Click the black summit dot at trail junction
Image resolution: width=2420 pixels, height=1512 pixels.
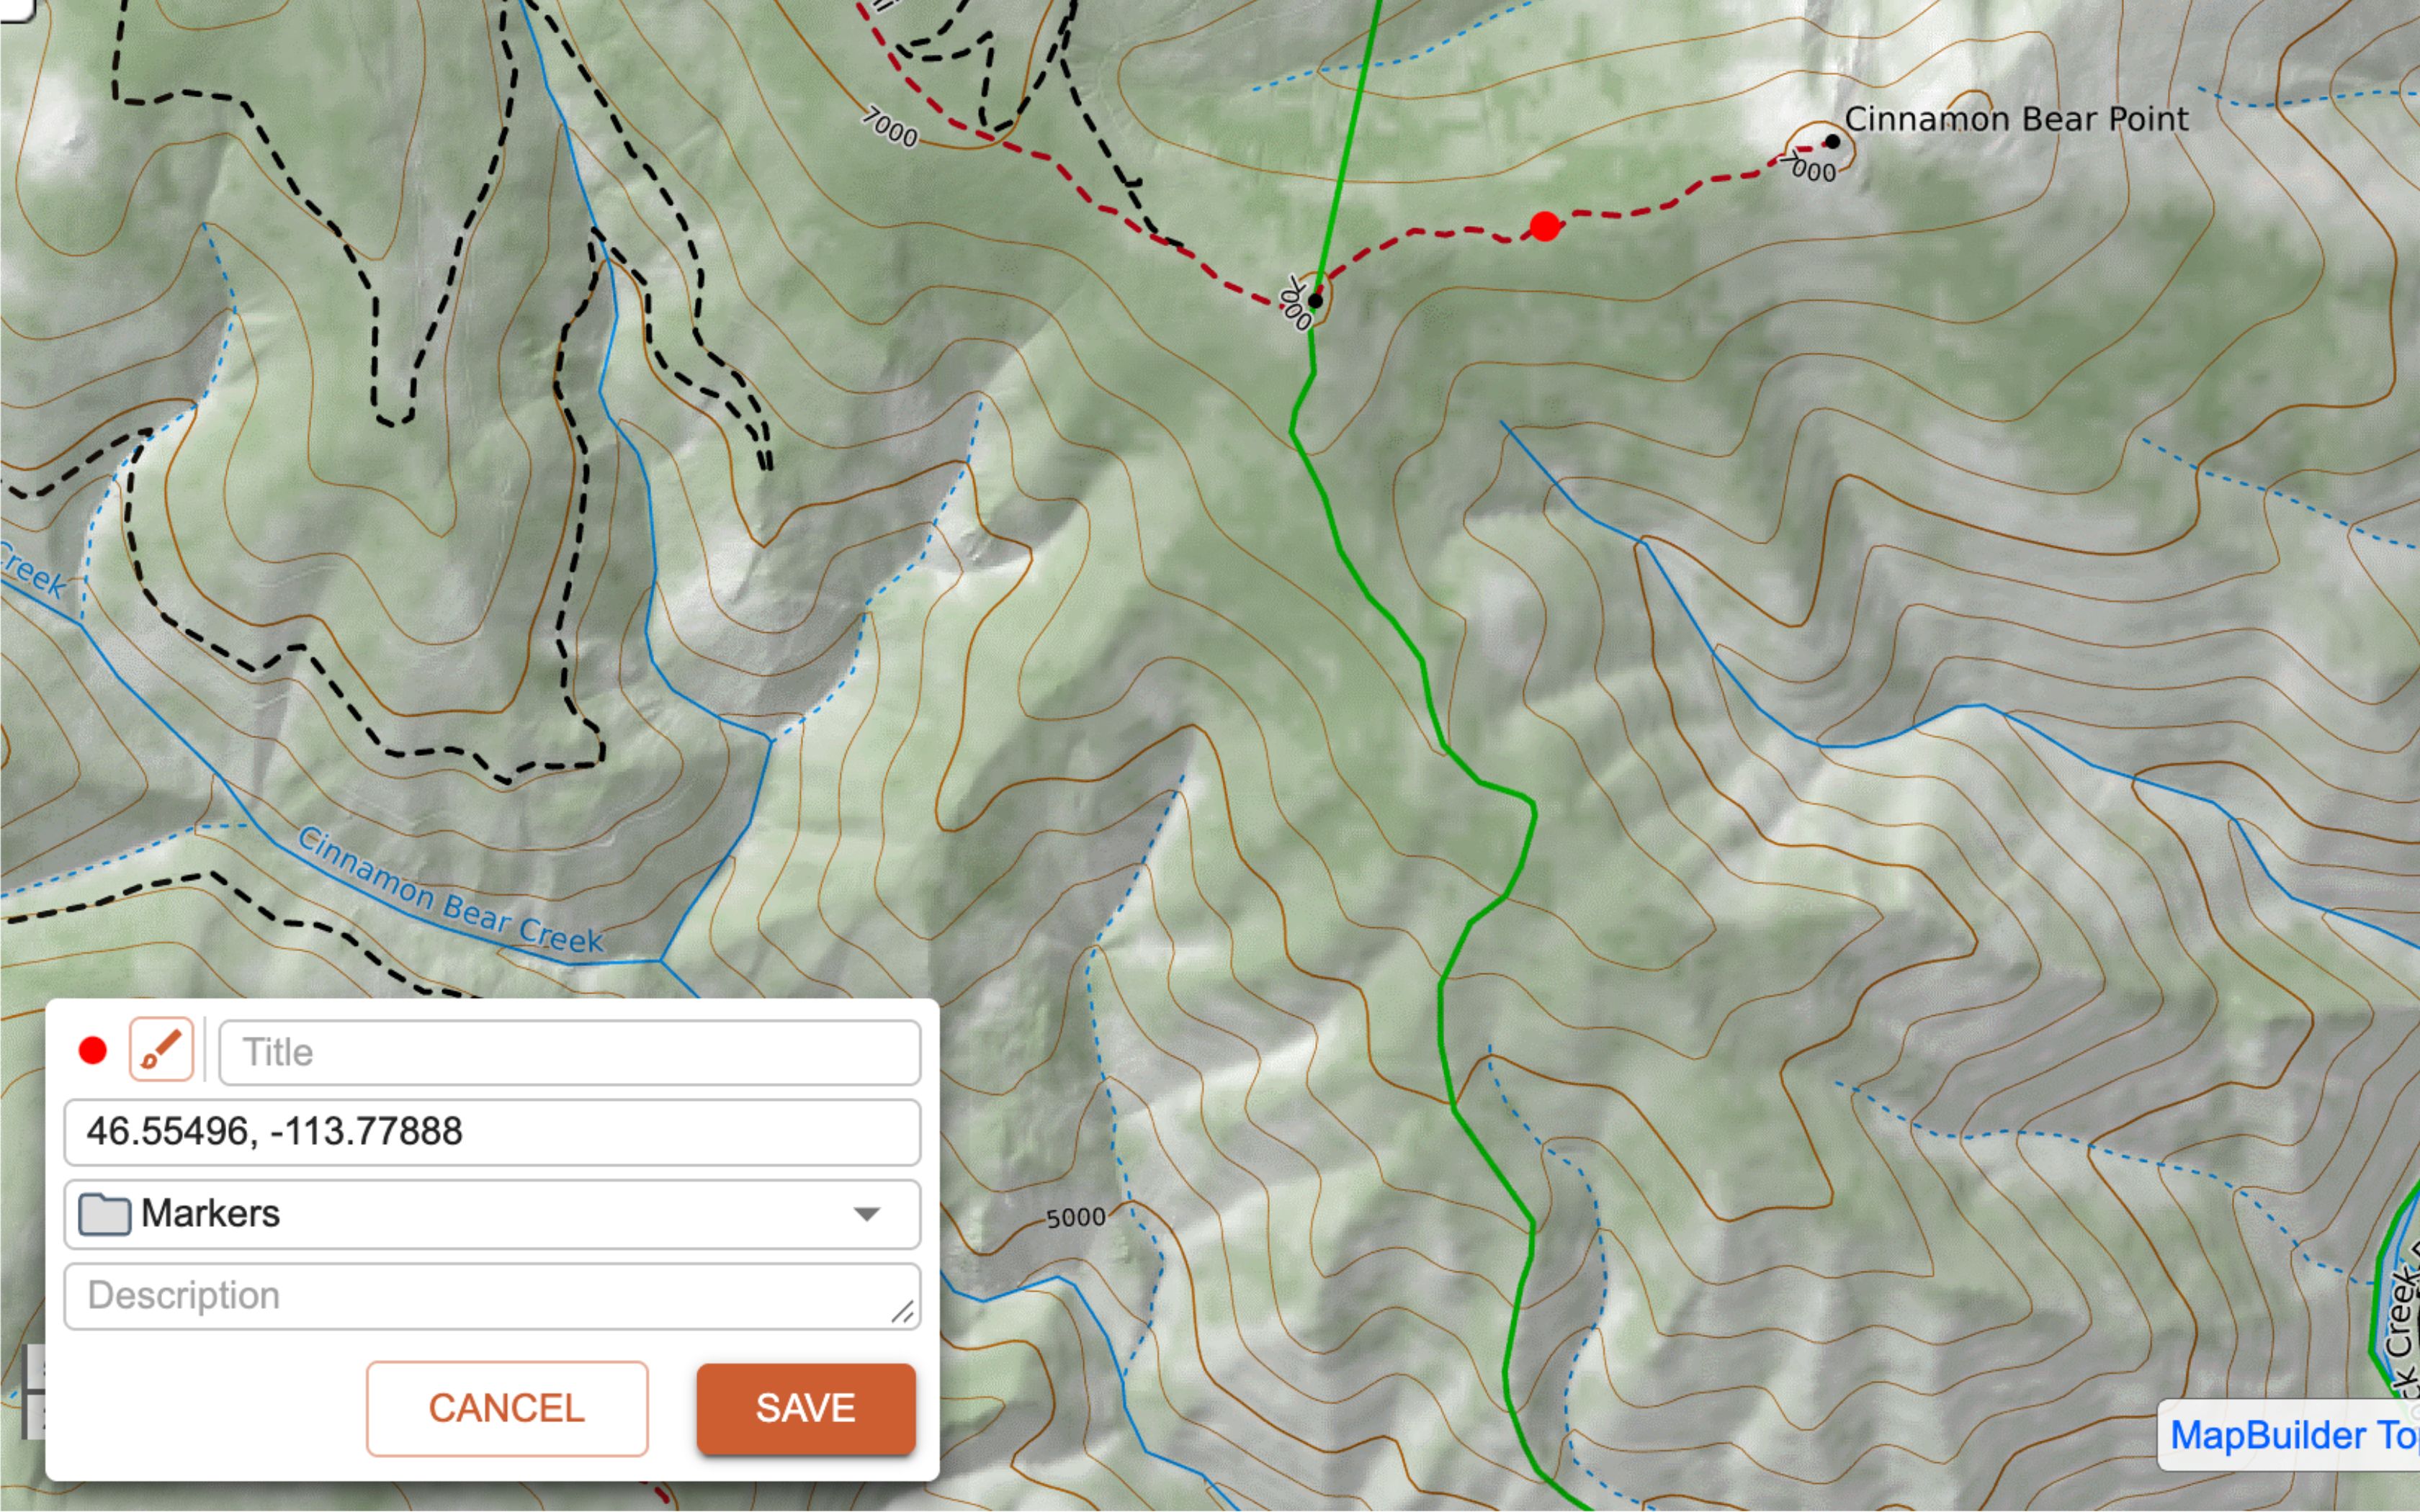pos(1316,300)
